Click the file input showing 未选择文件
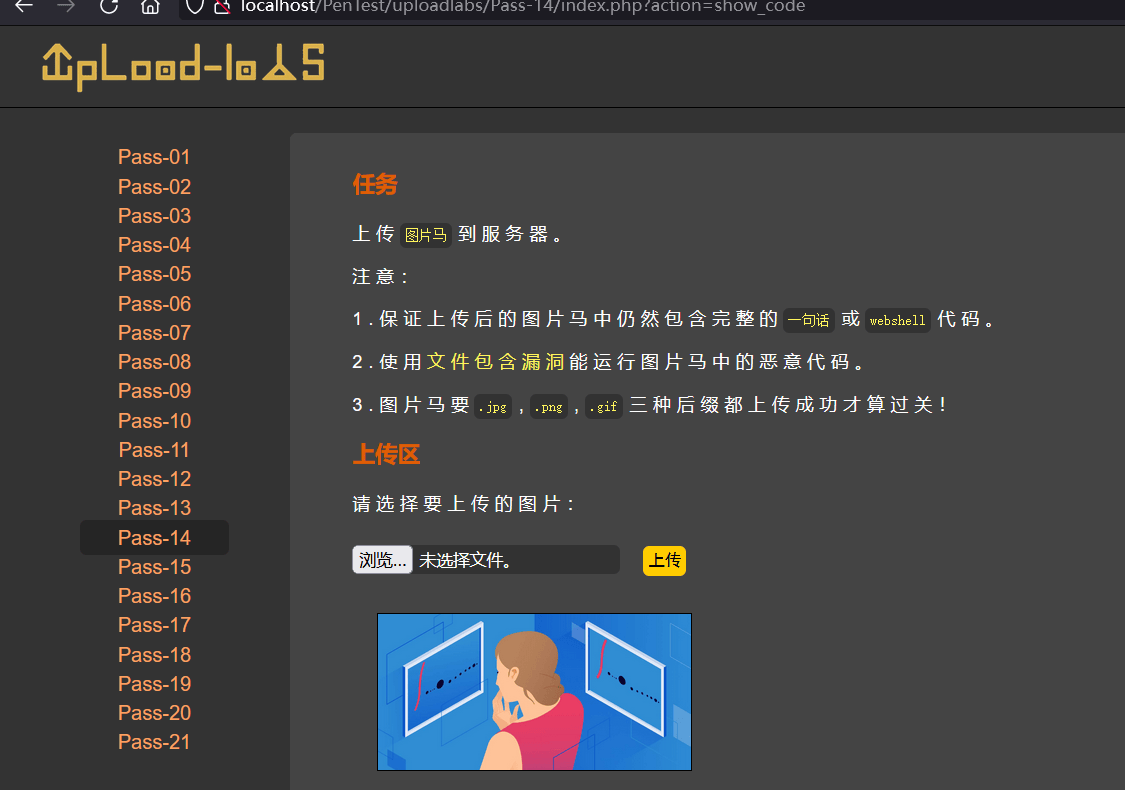Screen dimensions: 1125x790 [486, 560]
